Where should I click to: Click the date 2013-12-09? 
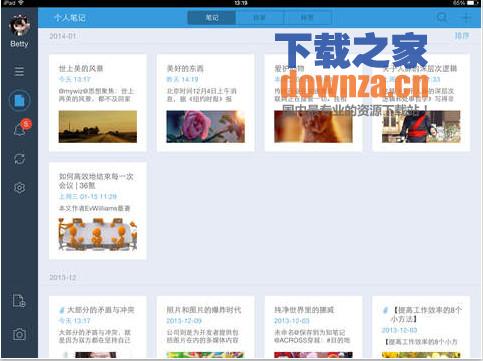[184, 321]
